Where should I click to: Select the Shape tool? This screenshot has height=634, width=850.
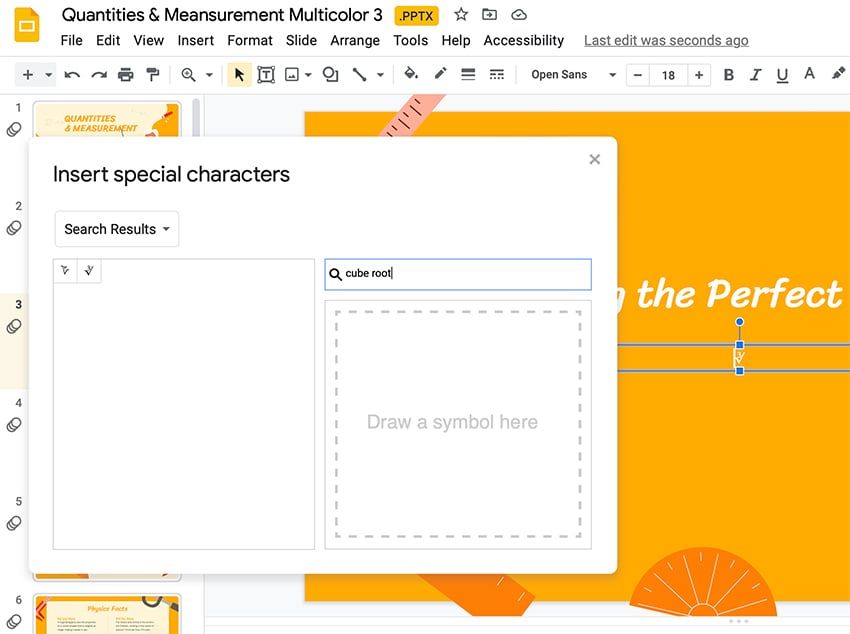[330, 74]
